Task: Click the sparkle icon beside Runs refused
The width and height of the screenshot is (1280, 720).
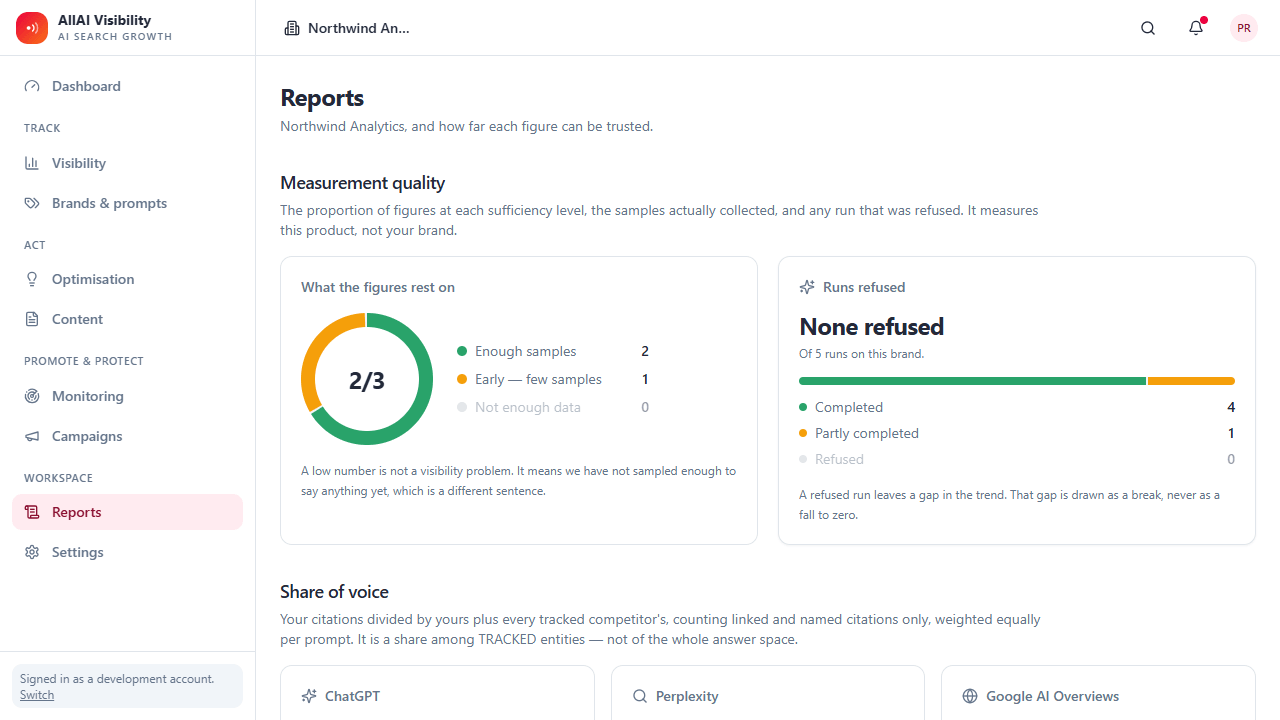Action: 807,287
